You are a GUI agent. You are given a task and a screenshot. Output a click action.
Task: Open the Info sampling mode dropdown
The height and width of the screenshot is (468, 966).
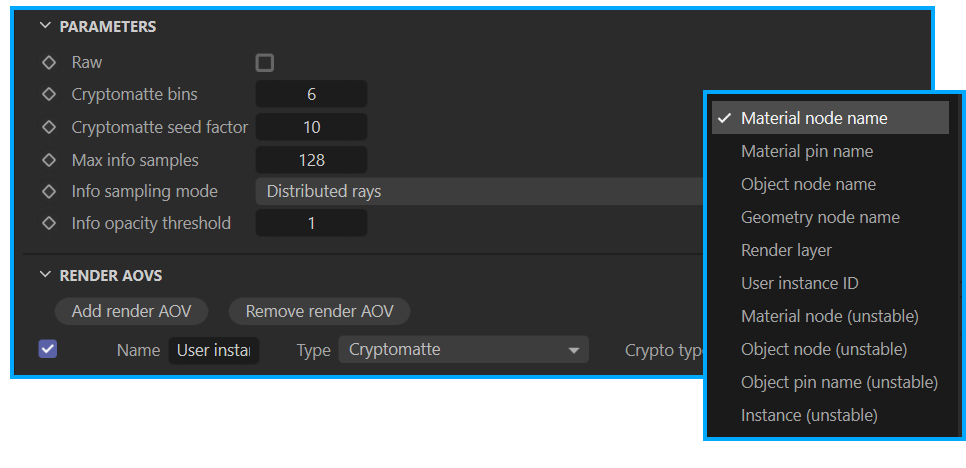click(x=480, y=192)
